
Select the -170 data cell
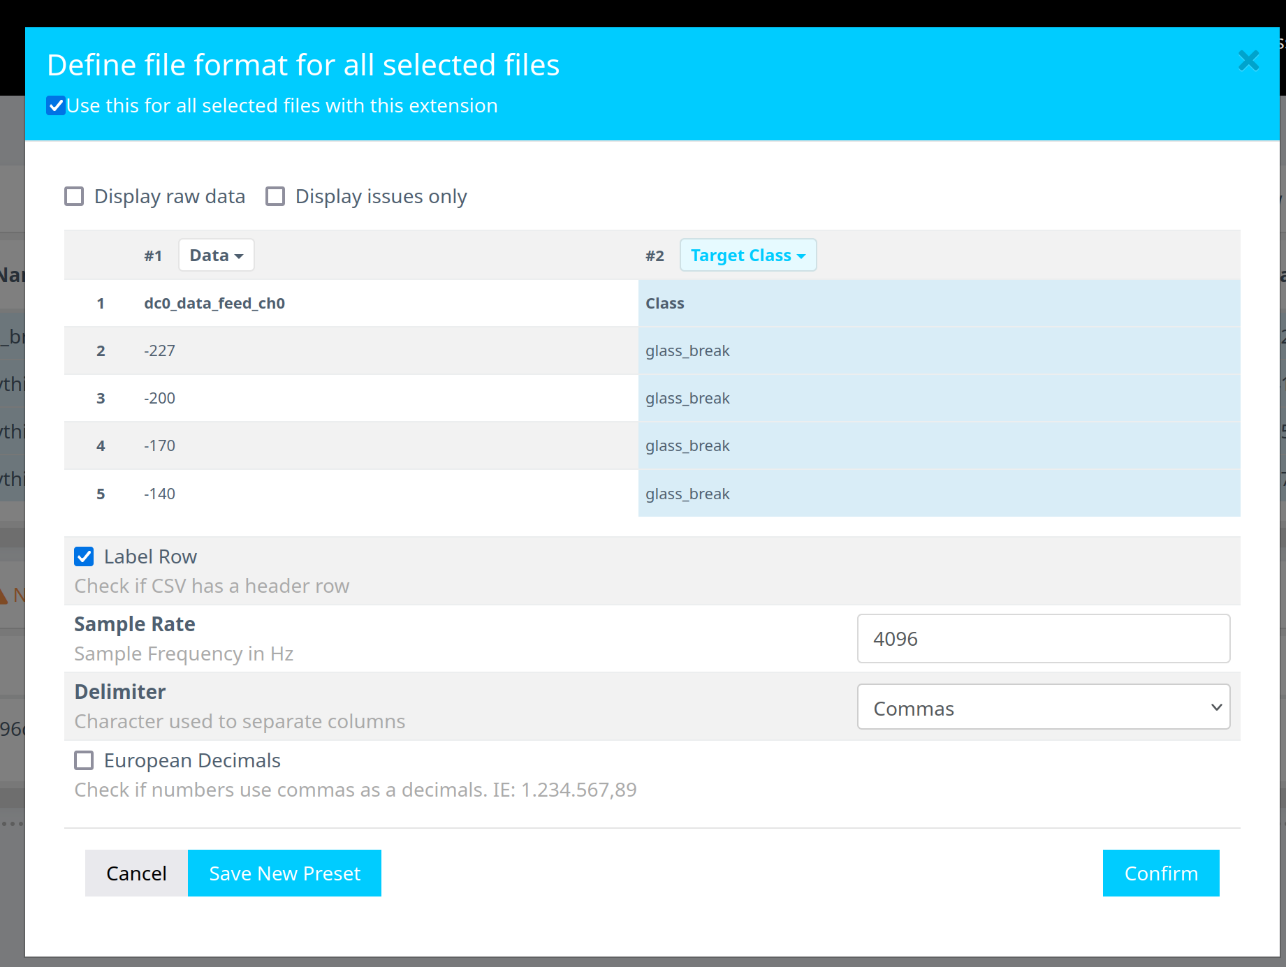coord(160,446)
